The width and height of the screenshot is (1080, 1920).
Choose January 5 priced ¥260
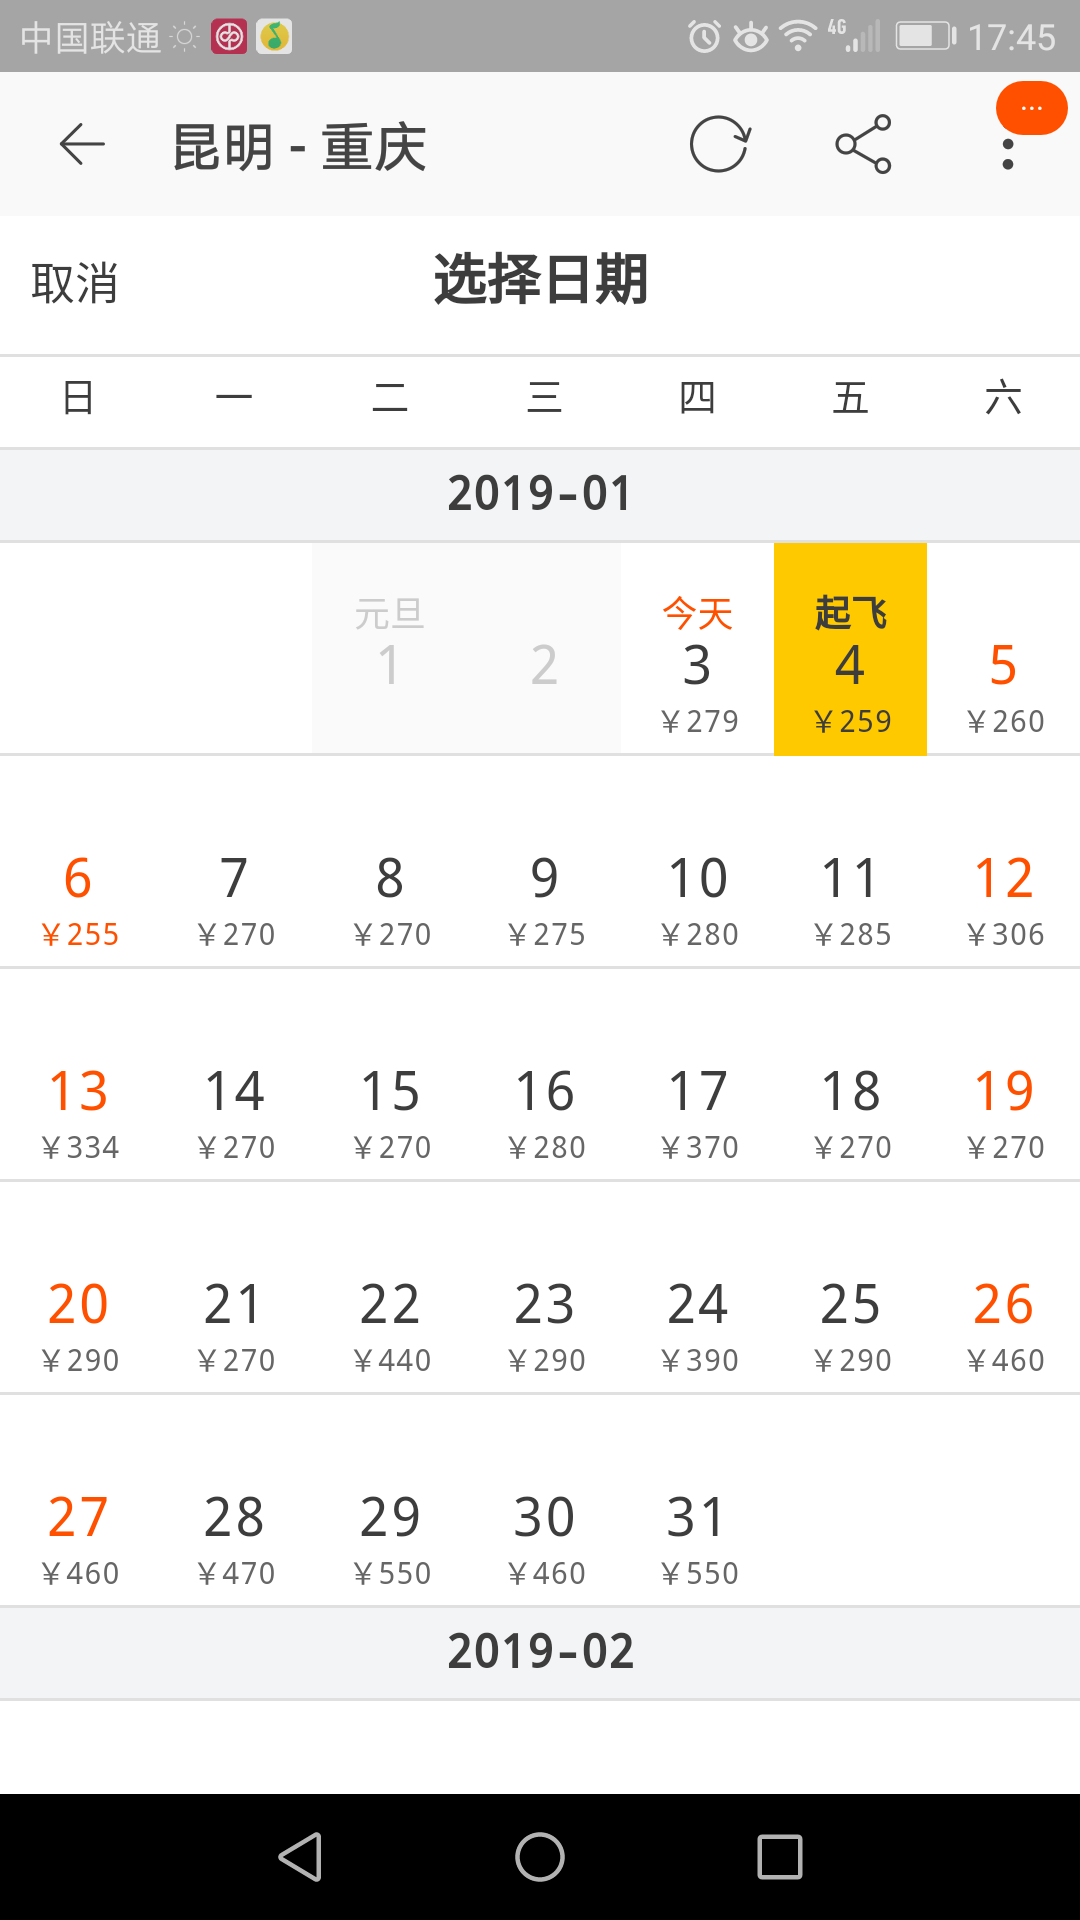1004,649
